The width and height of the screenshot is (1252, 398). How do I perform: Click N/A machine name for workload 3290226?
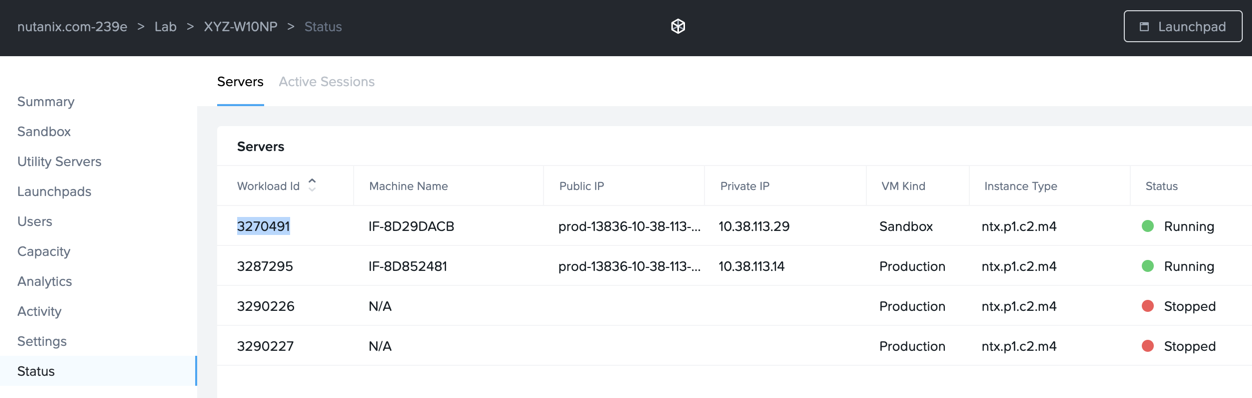(380, 306)
